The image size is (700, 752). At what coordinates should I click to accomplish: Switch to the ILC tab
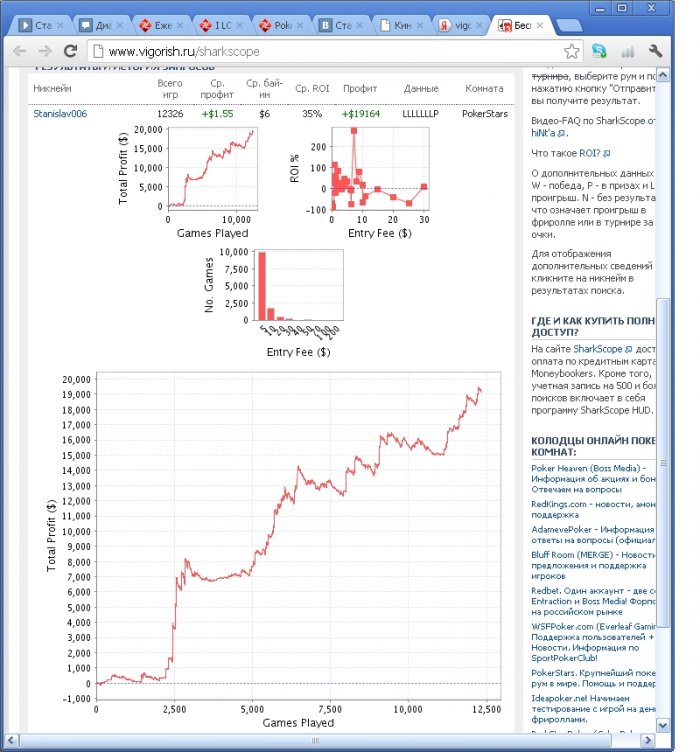click(x=216, y=25)
